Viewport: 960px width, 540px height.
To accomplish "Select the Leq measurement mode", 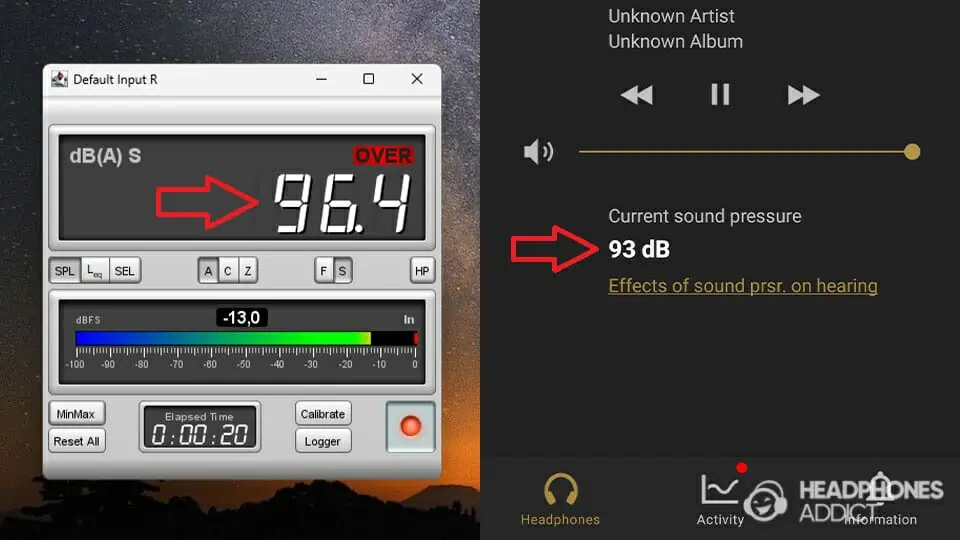I will point(95,271).
